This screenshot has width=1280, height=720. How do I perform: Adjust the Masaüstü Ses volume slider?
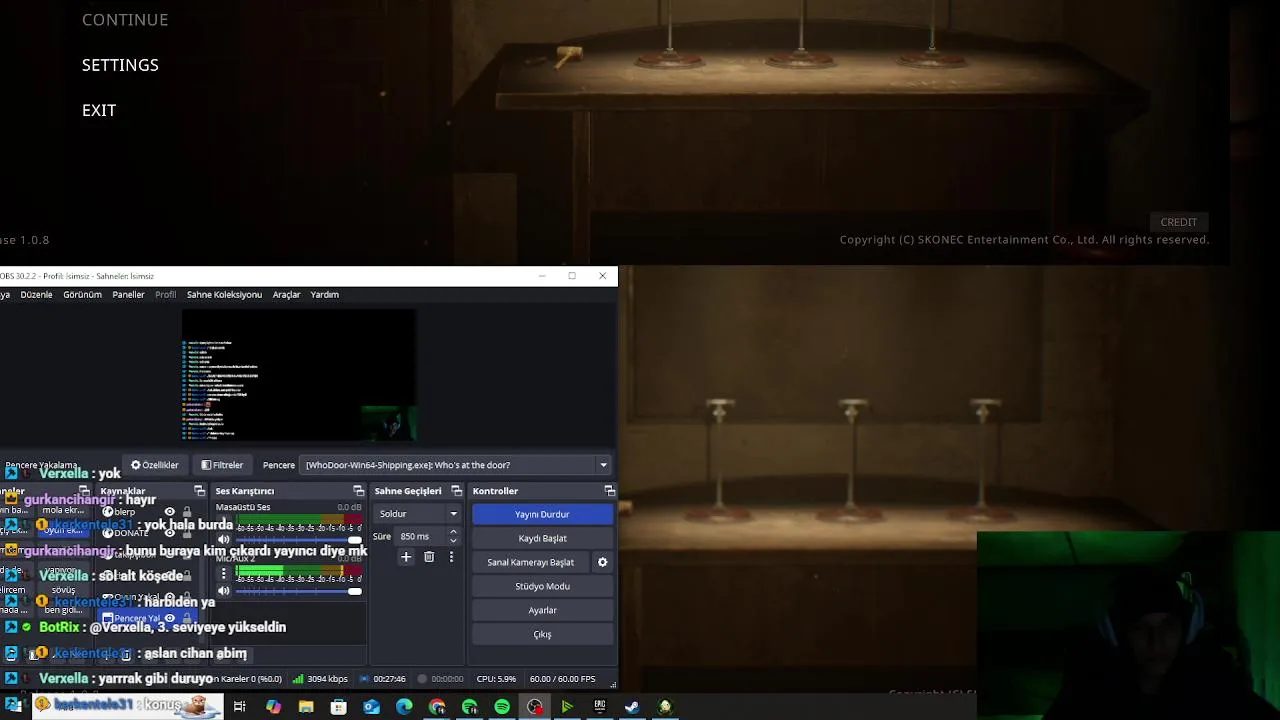coord(299,540)
